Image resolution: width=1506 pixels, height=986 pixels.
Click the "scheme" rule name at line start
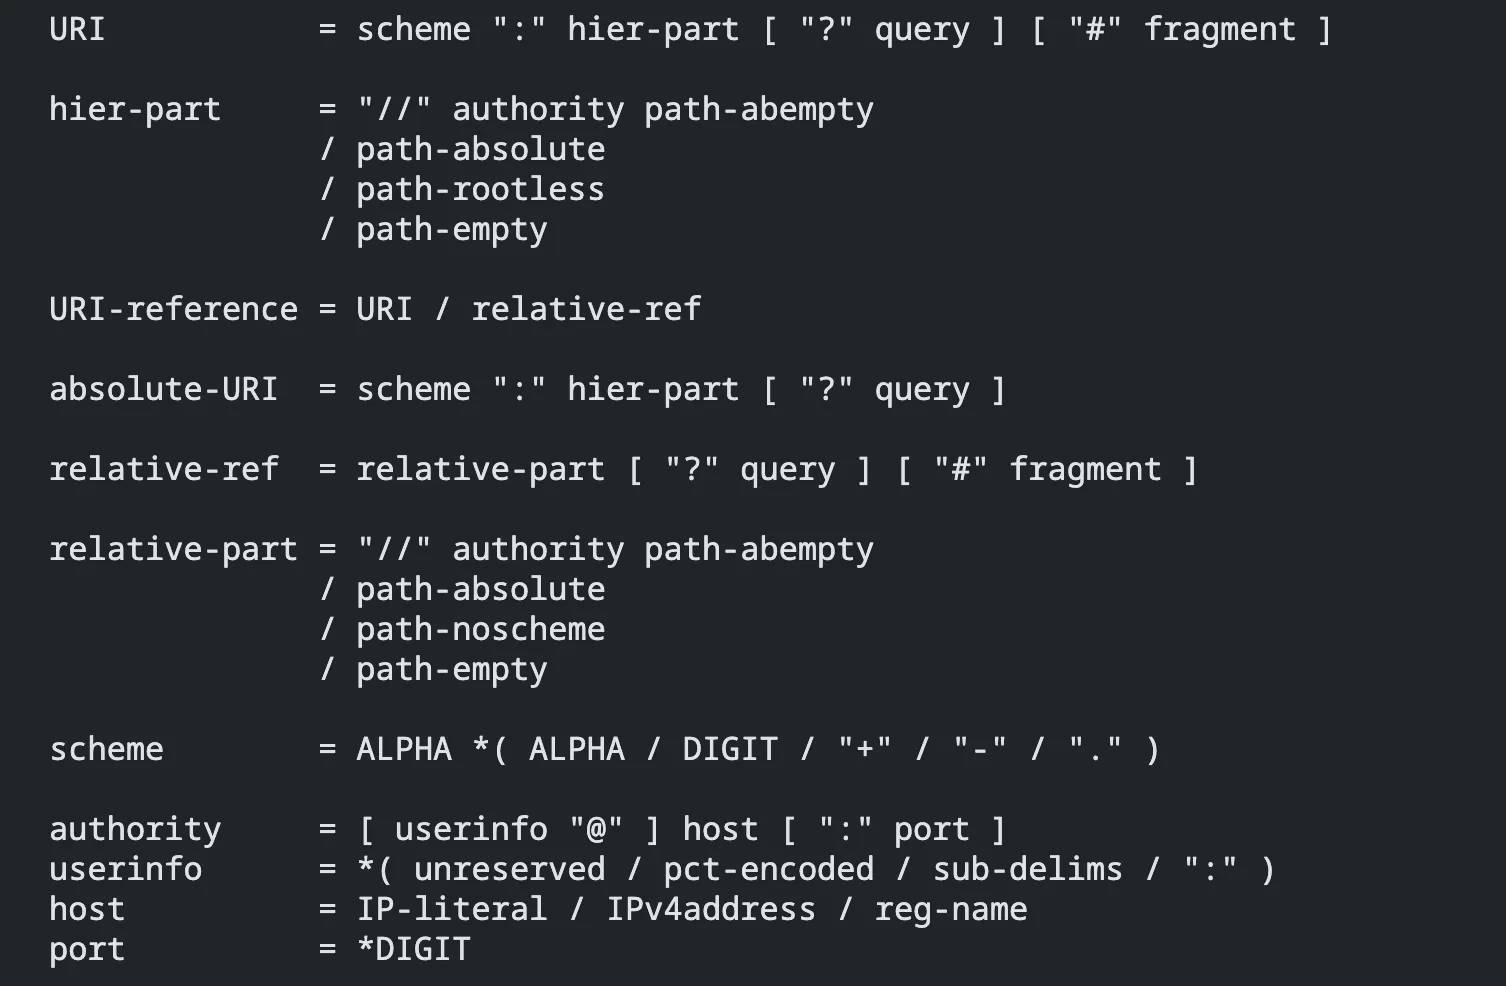(x=106, y=749)
